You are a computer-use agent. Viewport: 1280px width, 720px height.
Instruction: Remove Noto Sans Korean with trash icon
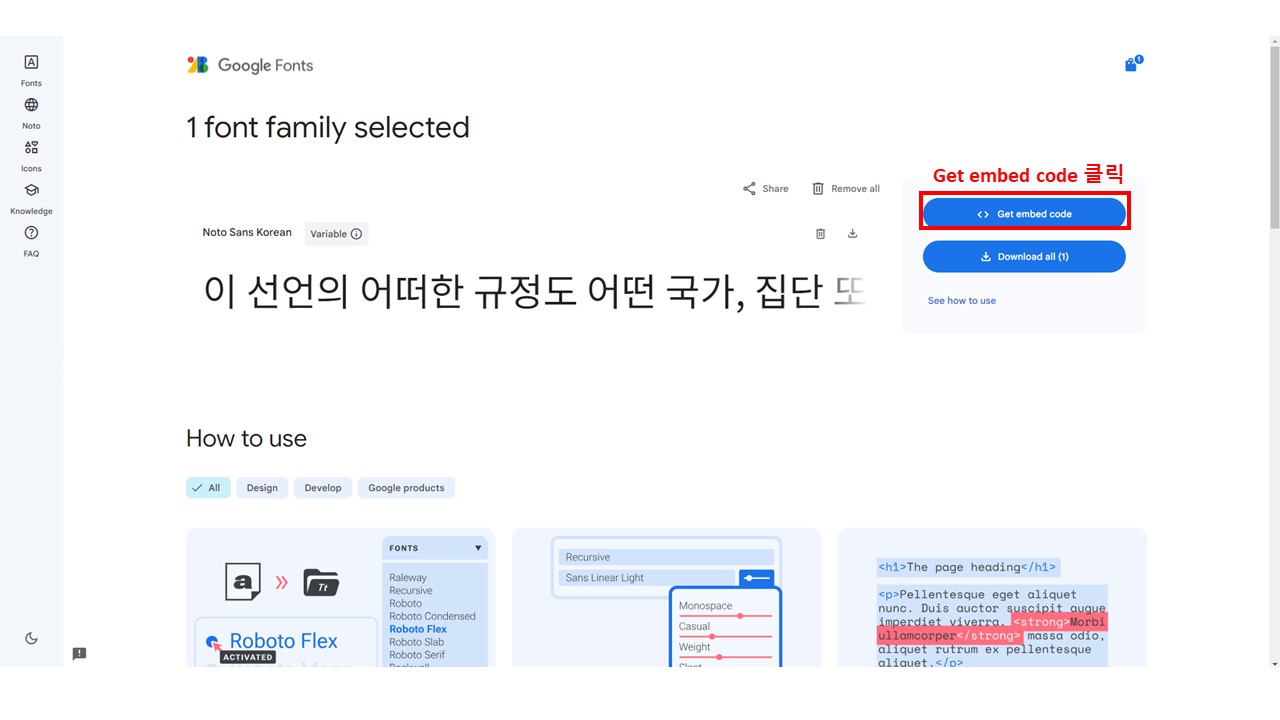pyautogui.click(x=820, y=233)
